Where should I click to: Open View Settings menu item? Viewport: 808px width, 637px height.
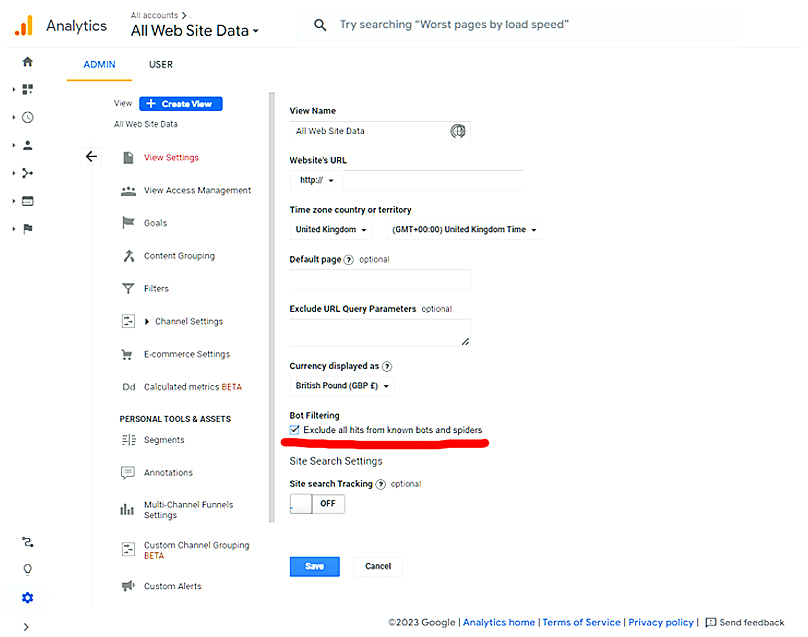171,158
